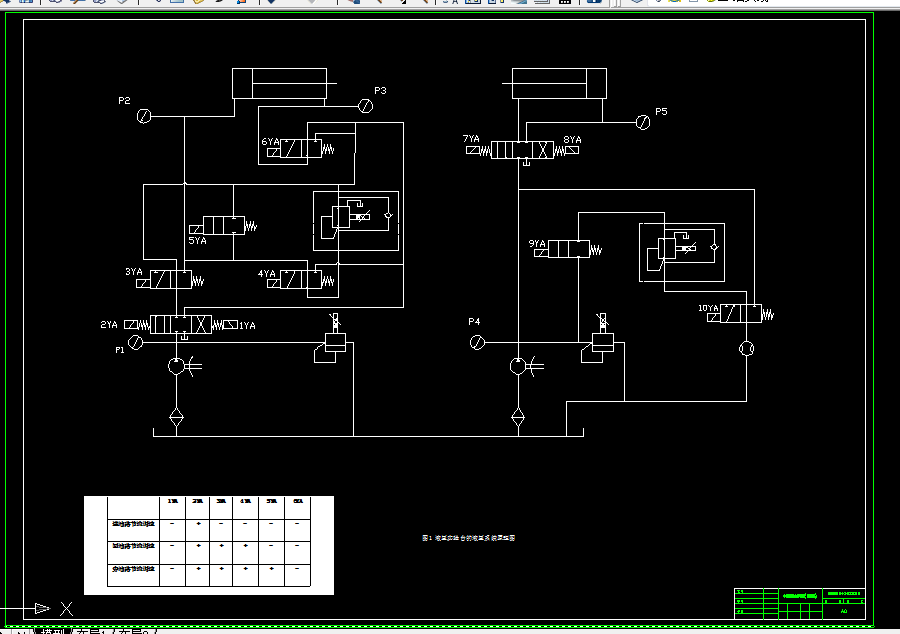Select the valve symbol above the 5YA label

coord(223,225)
